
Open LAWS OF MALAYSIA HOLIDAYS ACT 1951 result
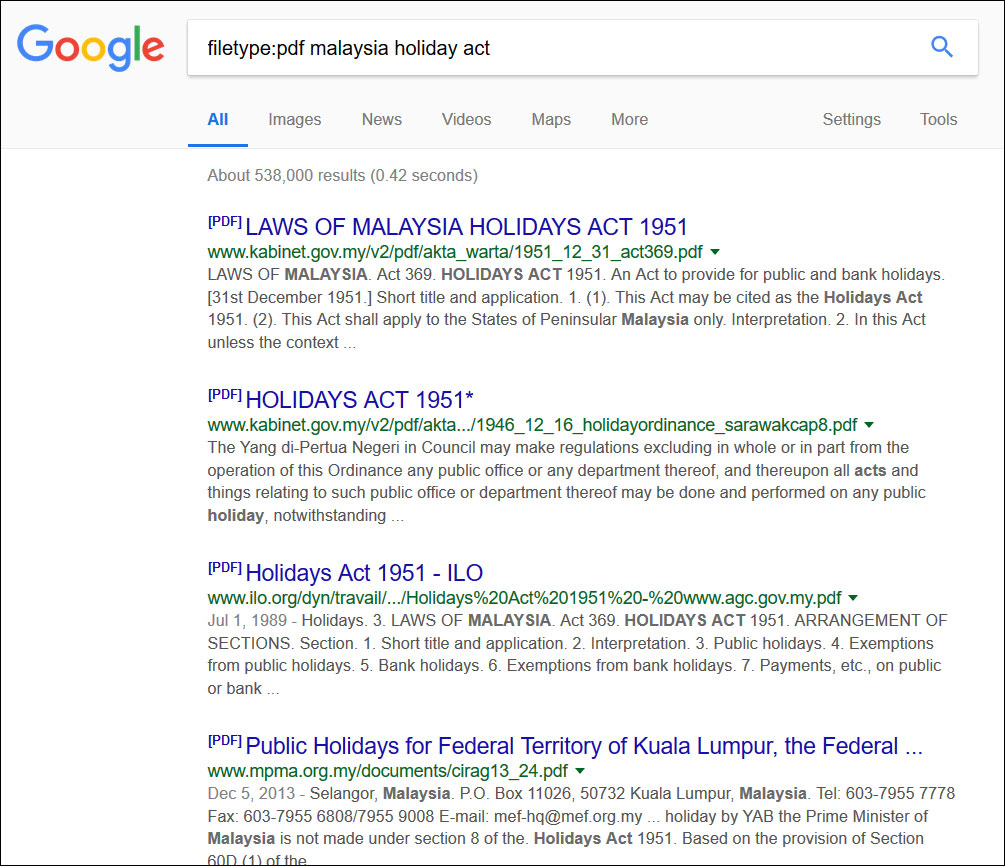(x=466, y=227)
